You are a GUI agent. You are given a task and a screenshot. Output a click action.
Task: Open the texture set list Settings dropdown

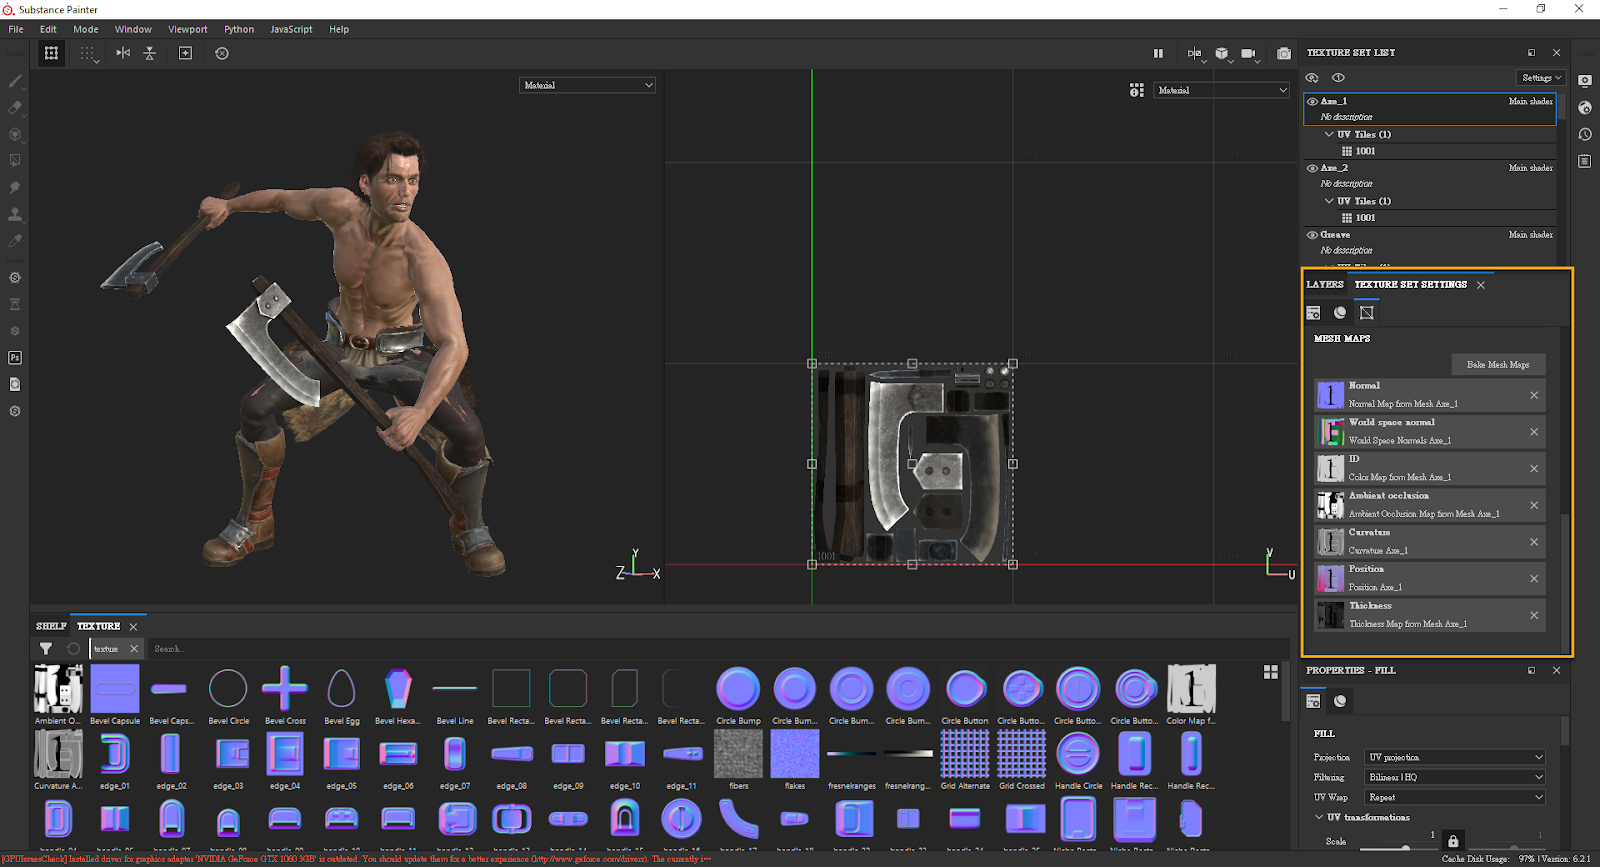(x=1541, y=78)
